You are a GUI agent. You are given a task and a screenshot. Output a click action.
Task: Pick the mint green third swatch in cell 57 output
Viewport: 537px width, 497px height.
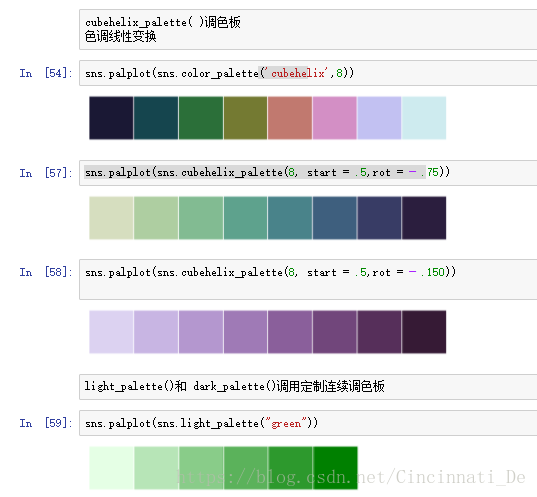201,218
